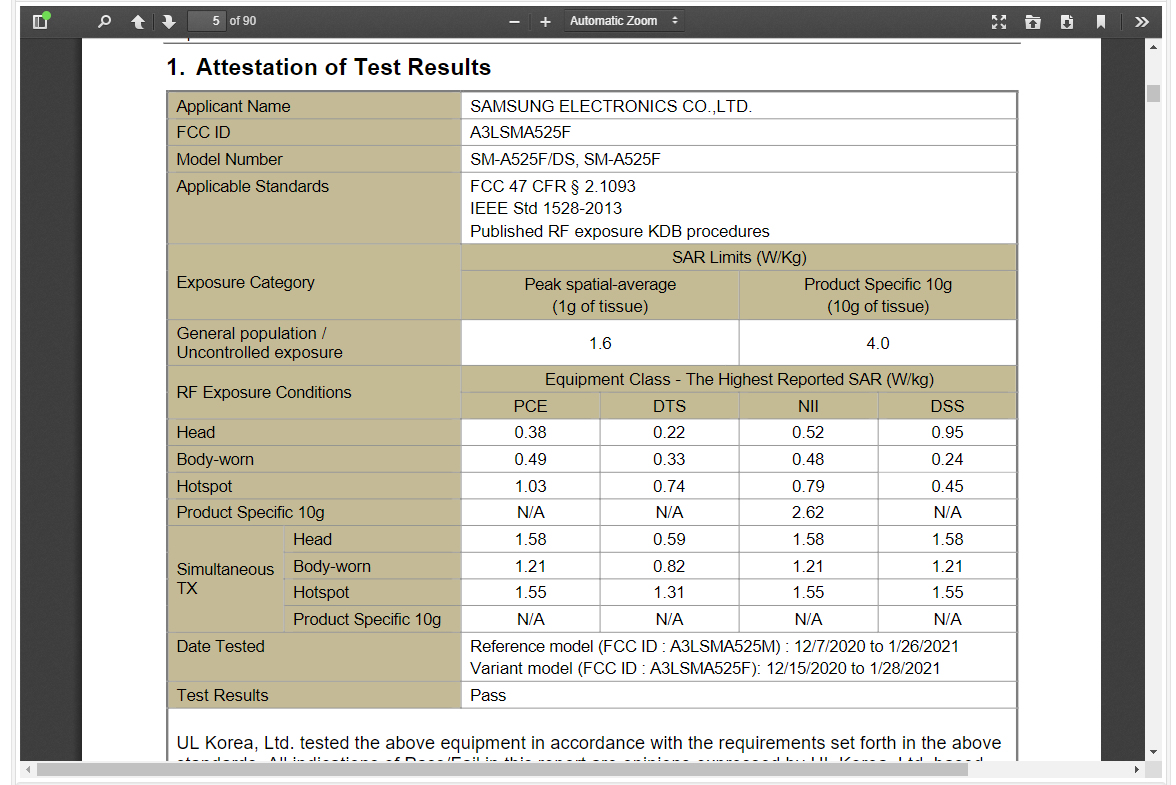1176x785 pixels.
Task: Click the scroll right arrow
Action: tap(1136, 769)
